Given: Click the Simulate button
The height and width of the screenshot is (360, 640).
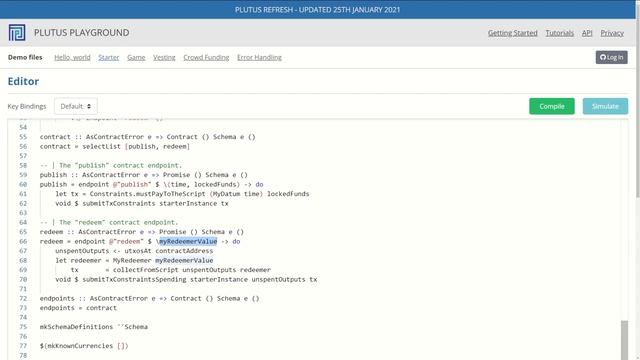Looking at the screenshot, I should [x=605, y=106].
